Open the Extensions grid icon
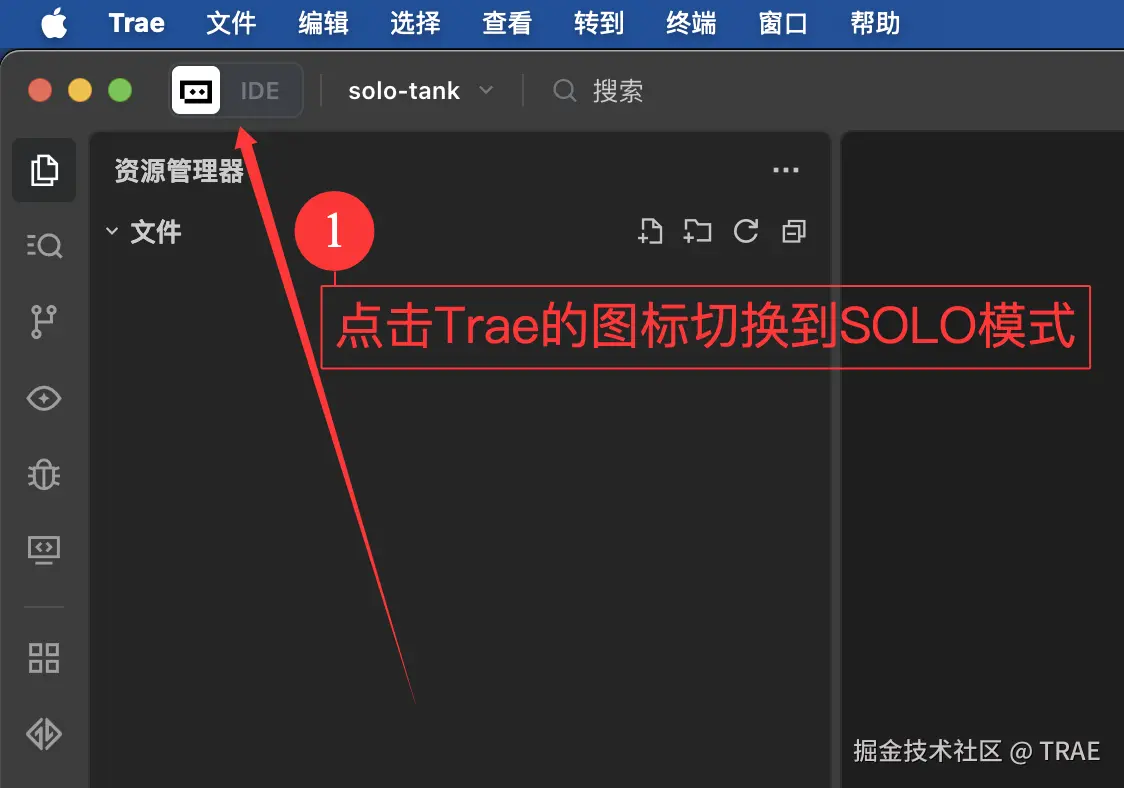 coord(44,658)
